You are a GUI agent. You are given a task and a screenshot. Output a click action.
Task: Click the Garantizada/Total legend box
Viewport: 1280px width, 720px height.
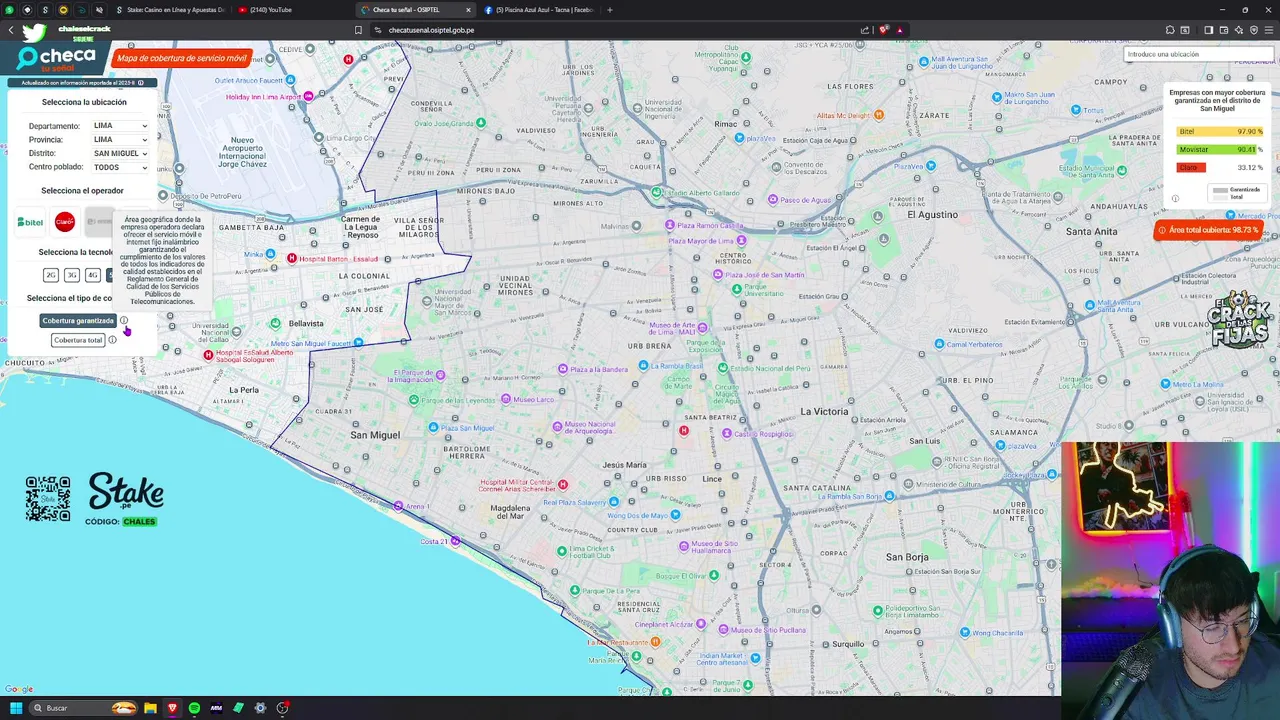click(x=1237, y=191)
